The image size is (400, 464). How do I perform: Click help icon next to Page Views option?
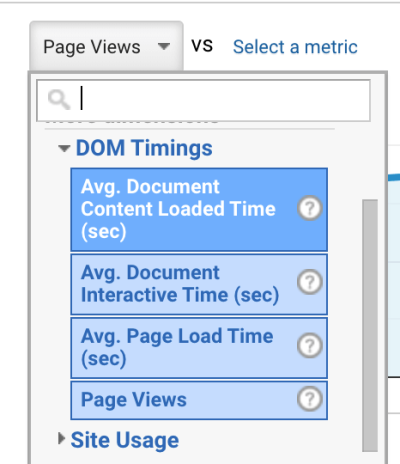(310, 399)
